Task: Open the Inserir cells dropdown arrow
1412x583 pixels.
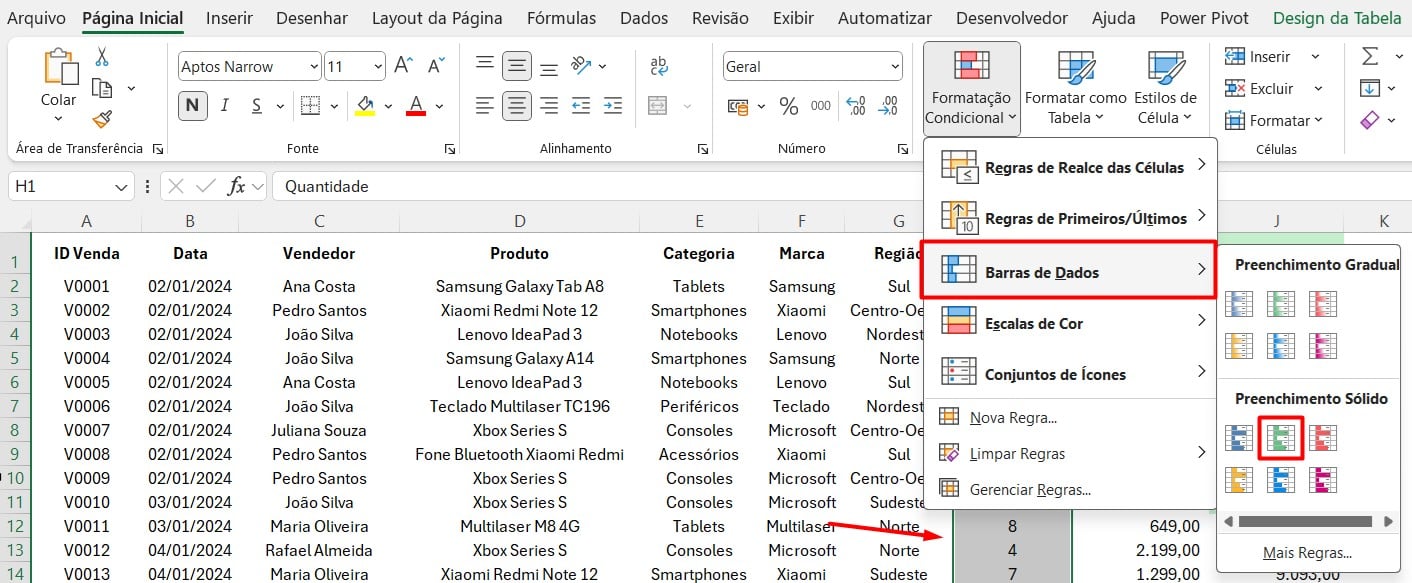Action: click(x=1315, y=57)
